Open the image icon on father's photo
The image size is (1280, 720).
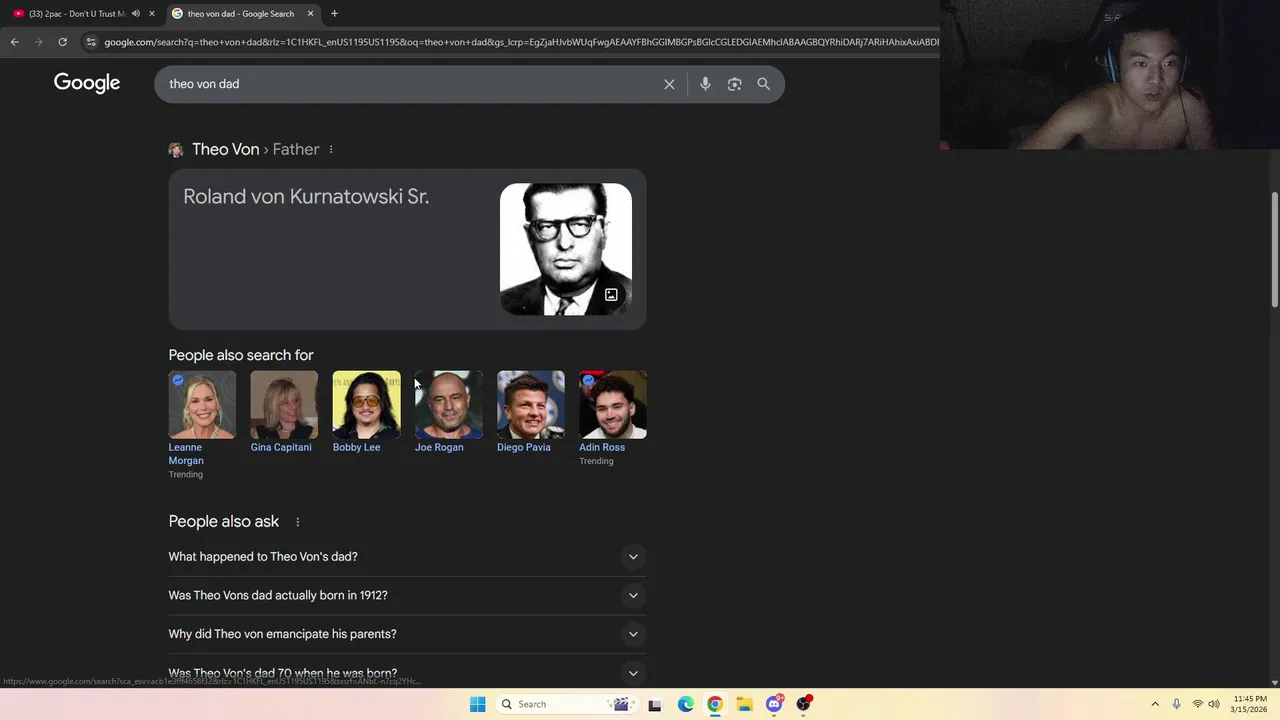tap(611, 295)
